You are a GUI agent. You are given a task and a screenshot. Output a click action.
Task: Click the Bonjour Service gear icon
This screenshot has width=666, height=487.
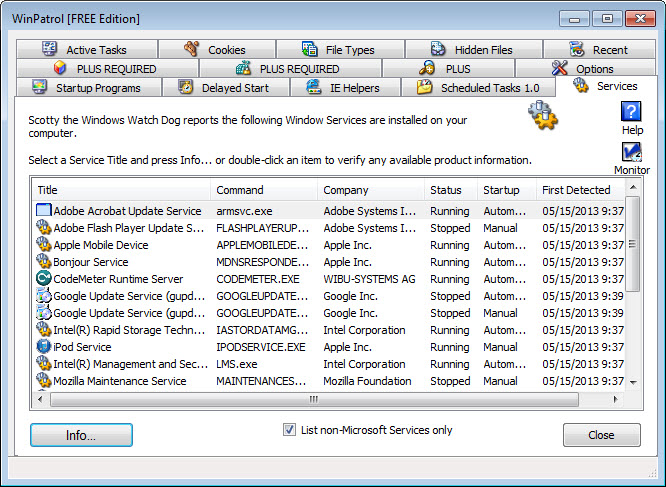tap(44, 262)
